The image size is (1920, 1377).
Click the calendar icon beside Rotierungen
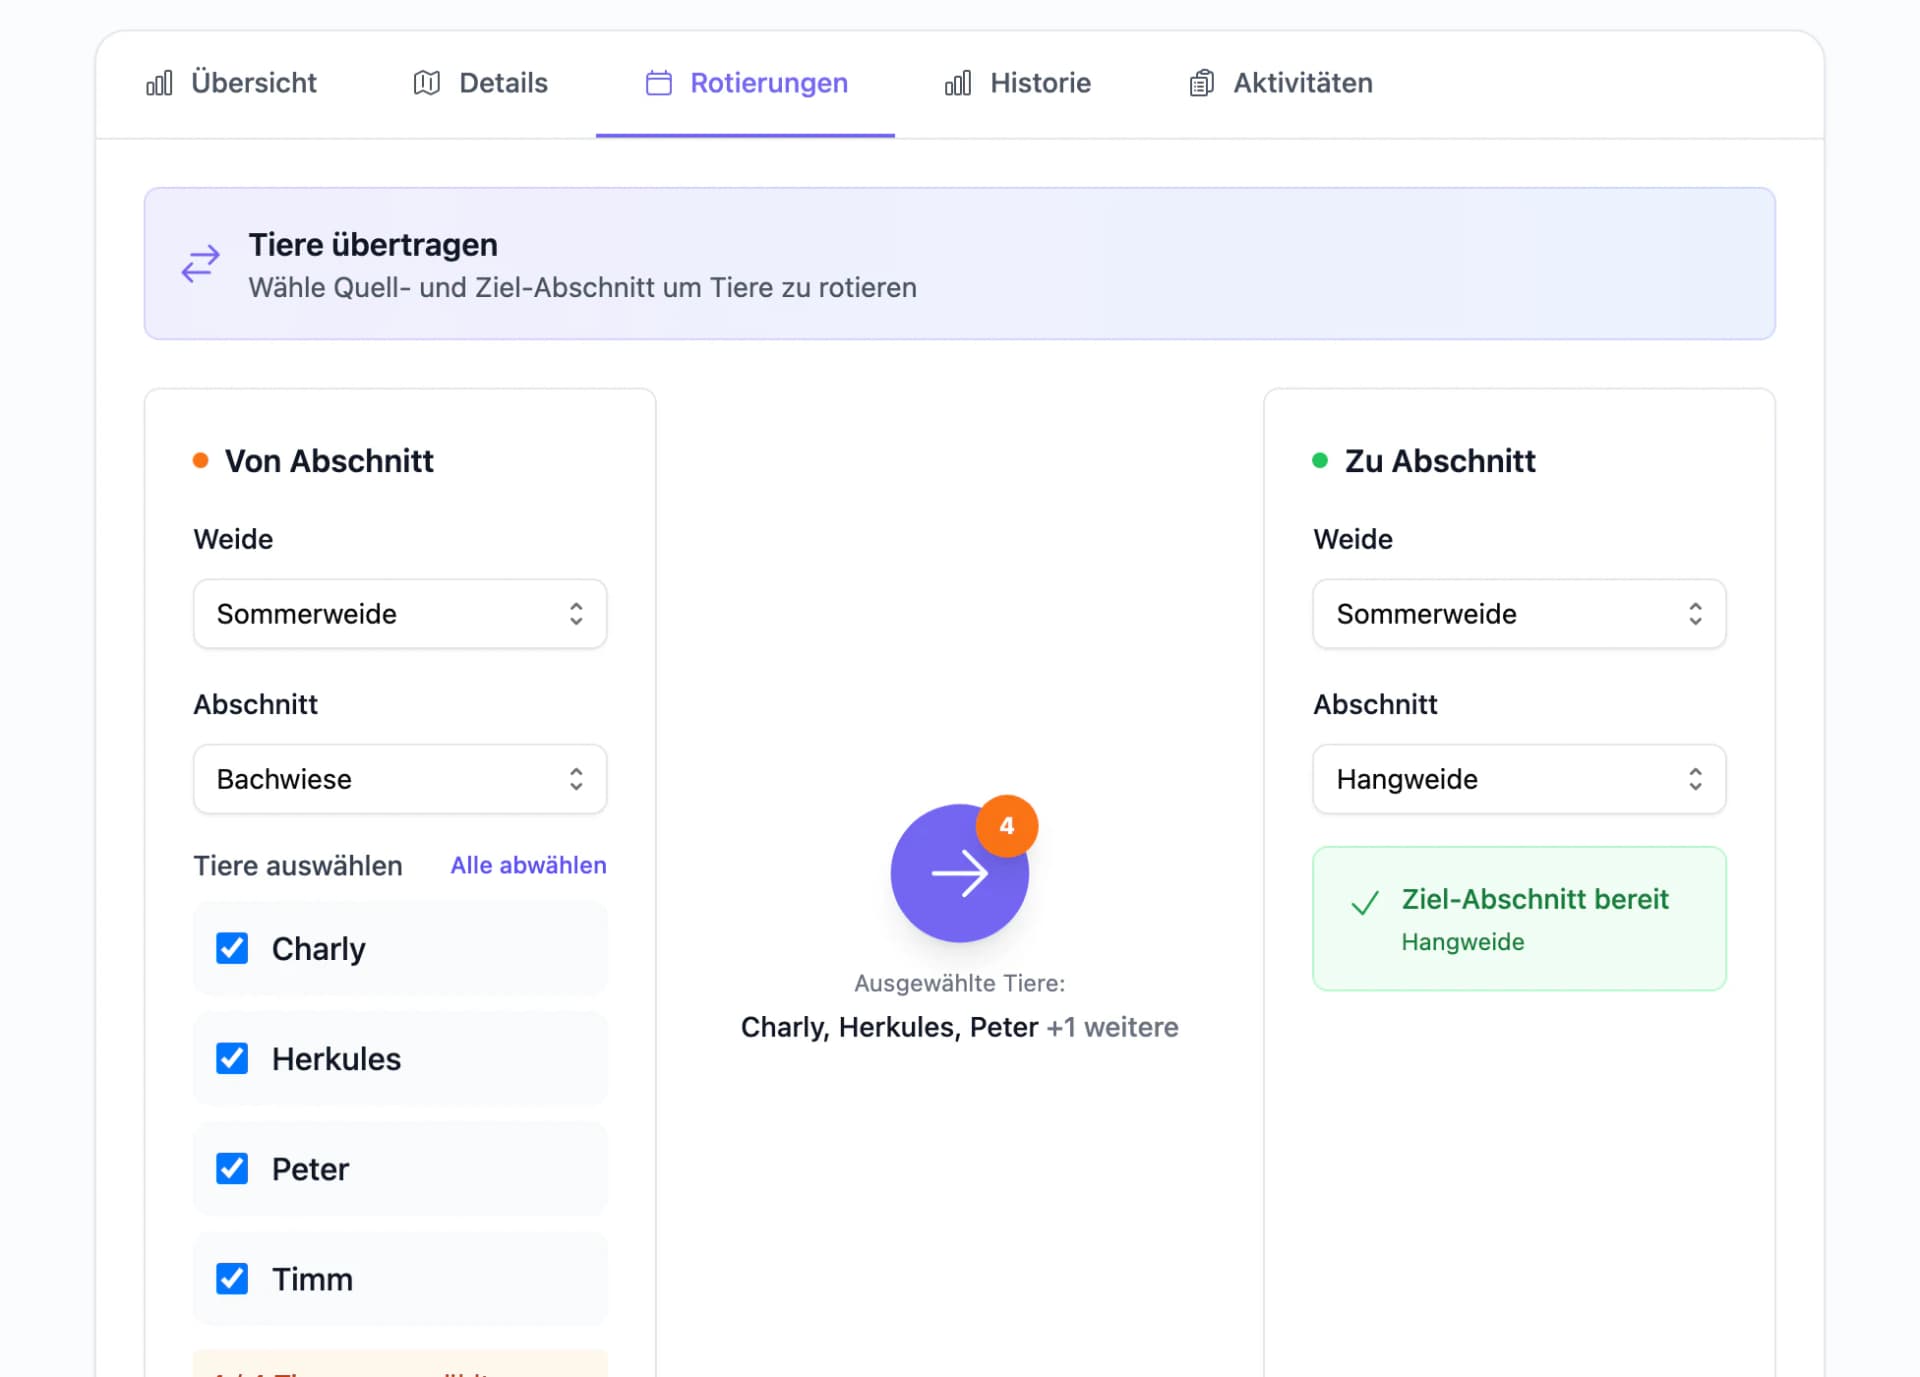(659, 83)
